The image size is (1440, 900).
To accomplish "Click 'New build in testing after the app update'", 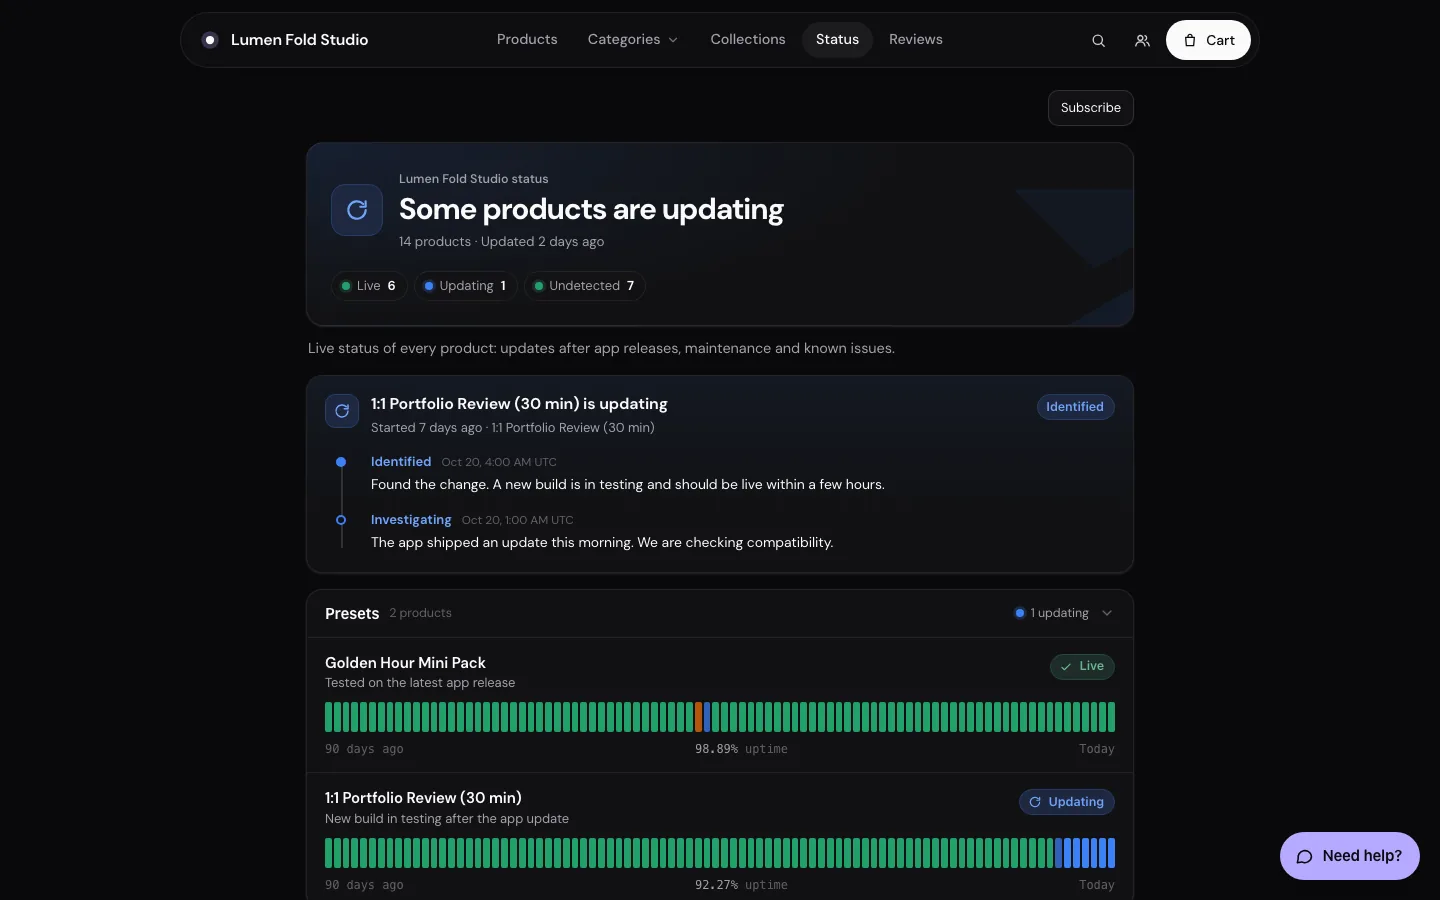I will 447,819.
